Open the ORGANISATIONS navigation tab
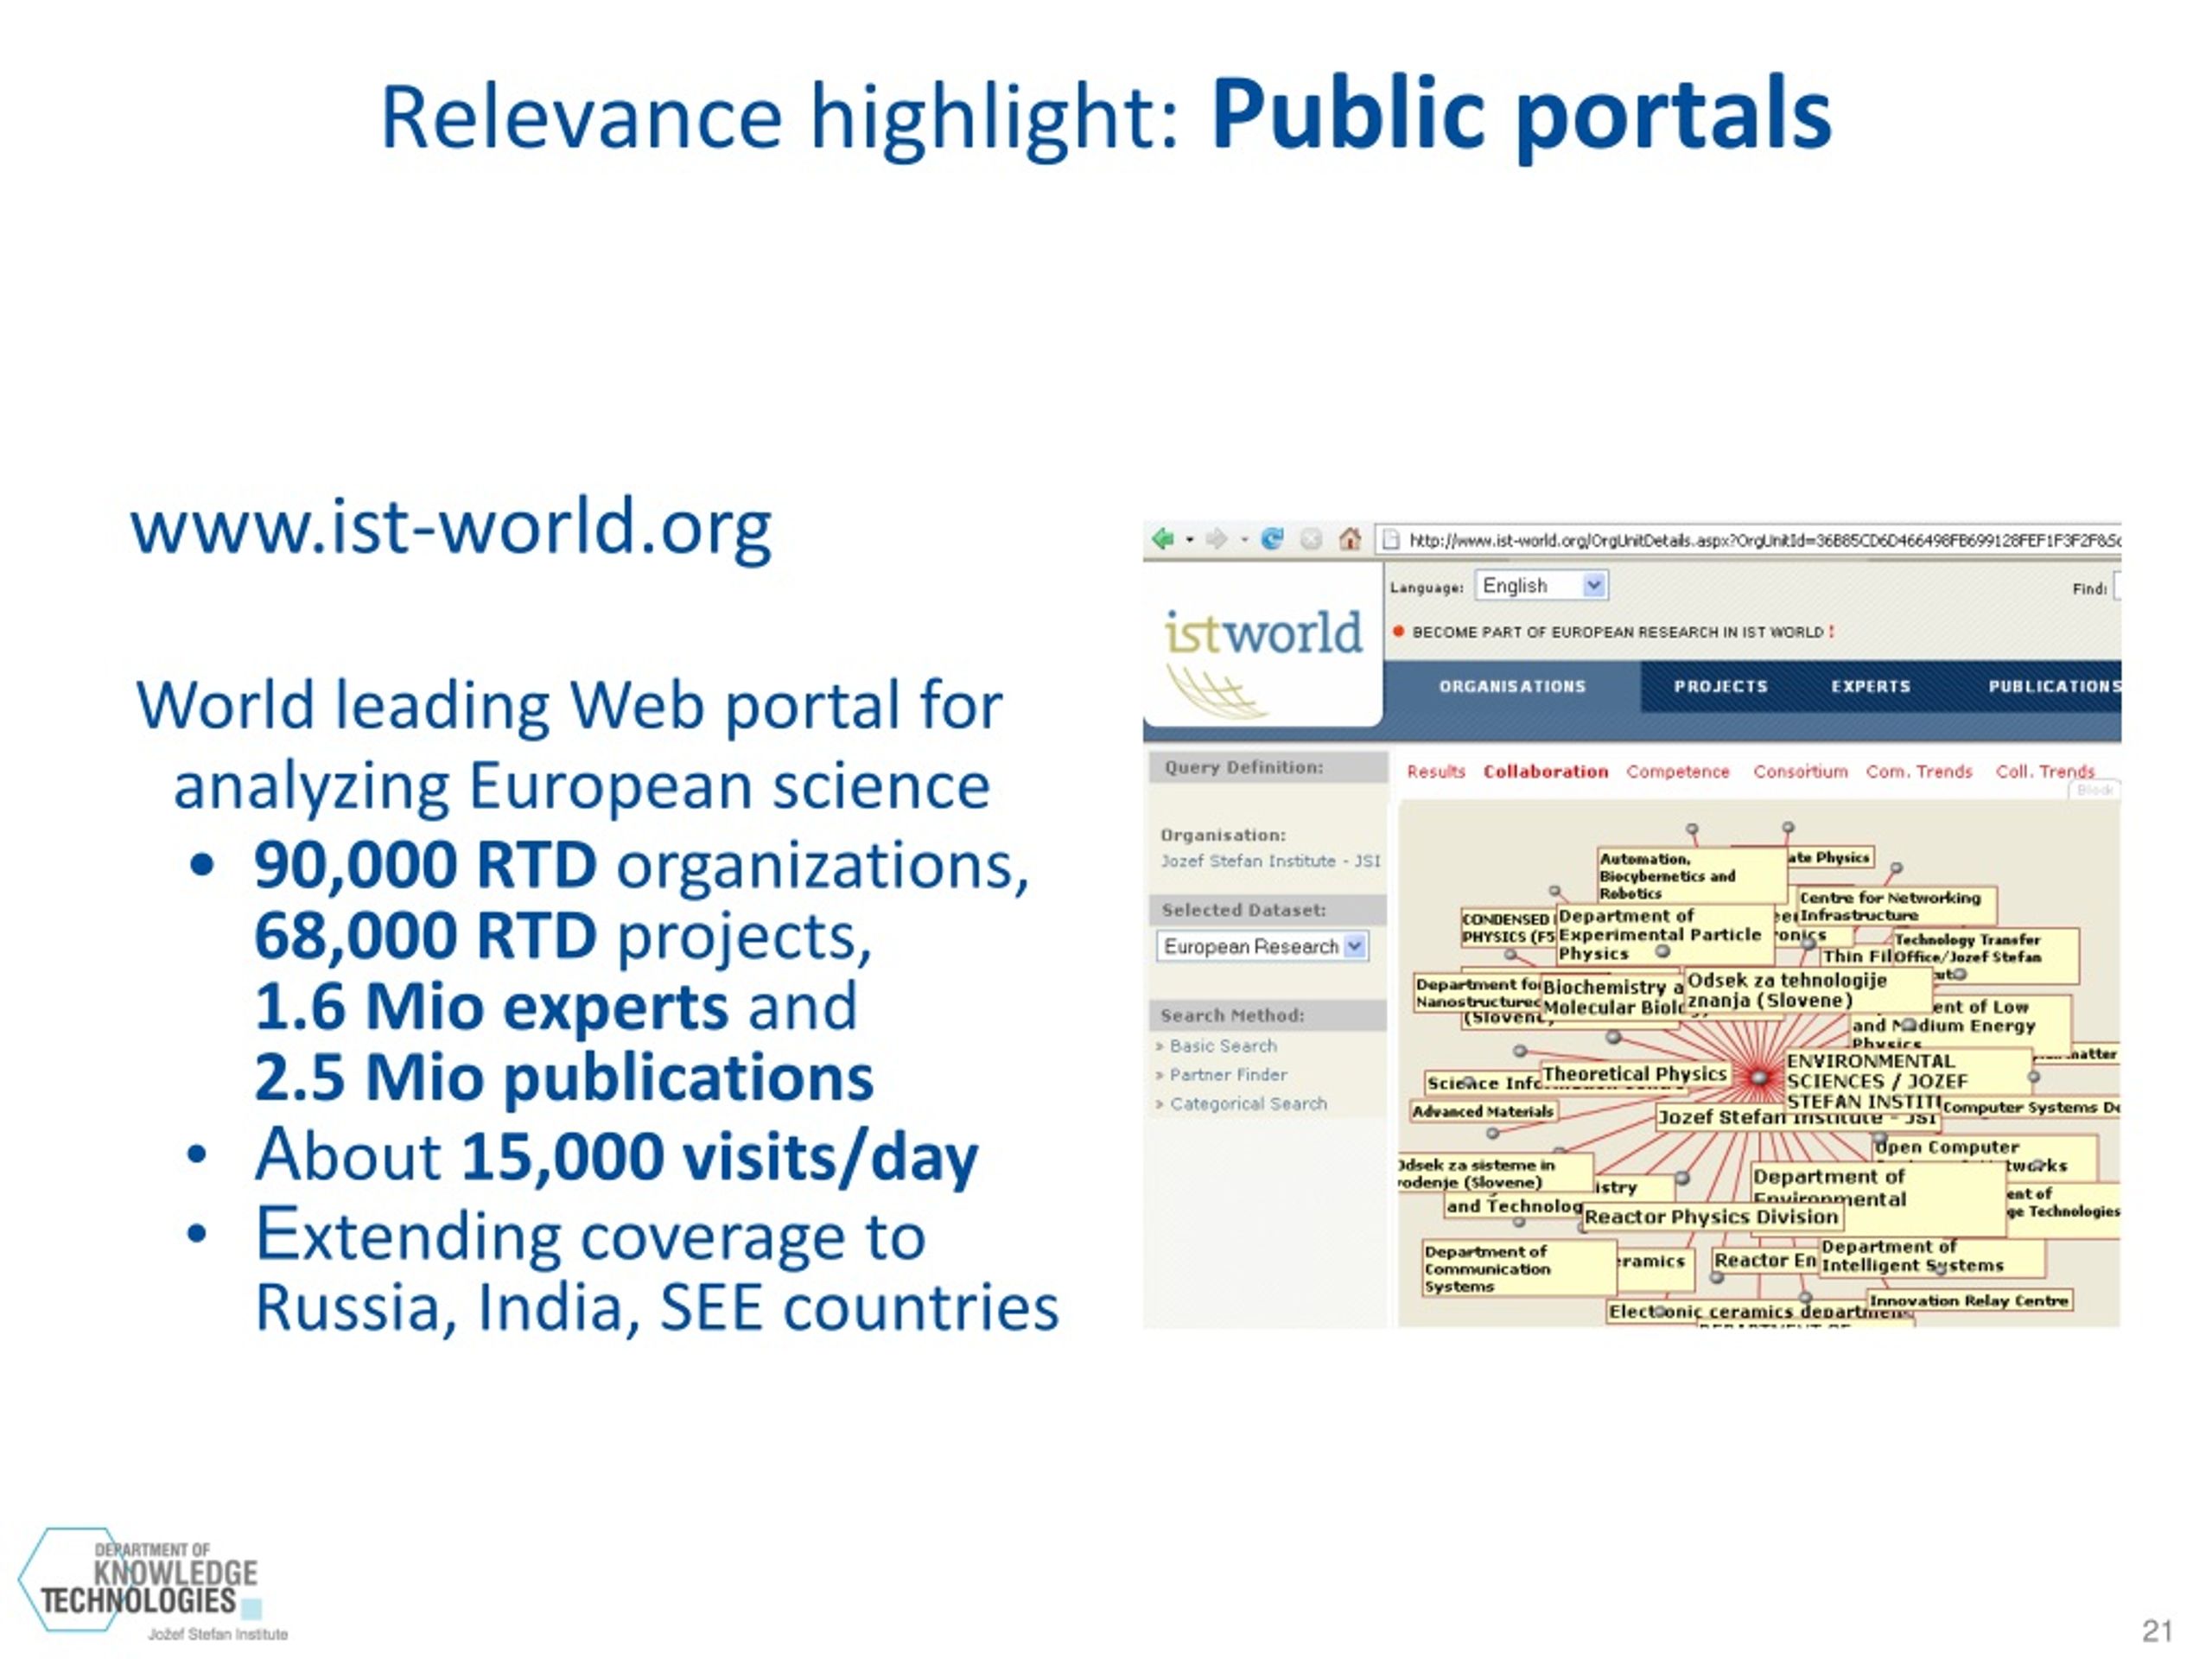The height and width of the screenshot is (1659, 2212). (1512, 686)
